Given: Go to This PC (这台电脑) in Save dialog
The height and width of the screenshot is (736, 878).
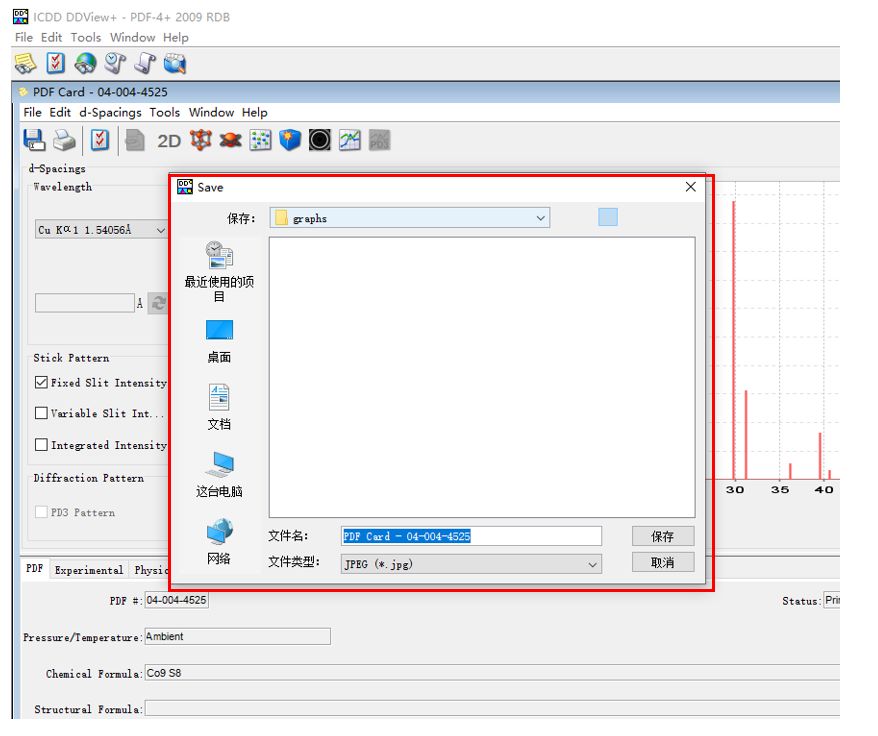Looking at the screenshot, I should 219,475.
